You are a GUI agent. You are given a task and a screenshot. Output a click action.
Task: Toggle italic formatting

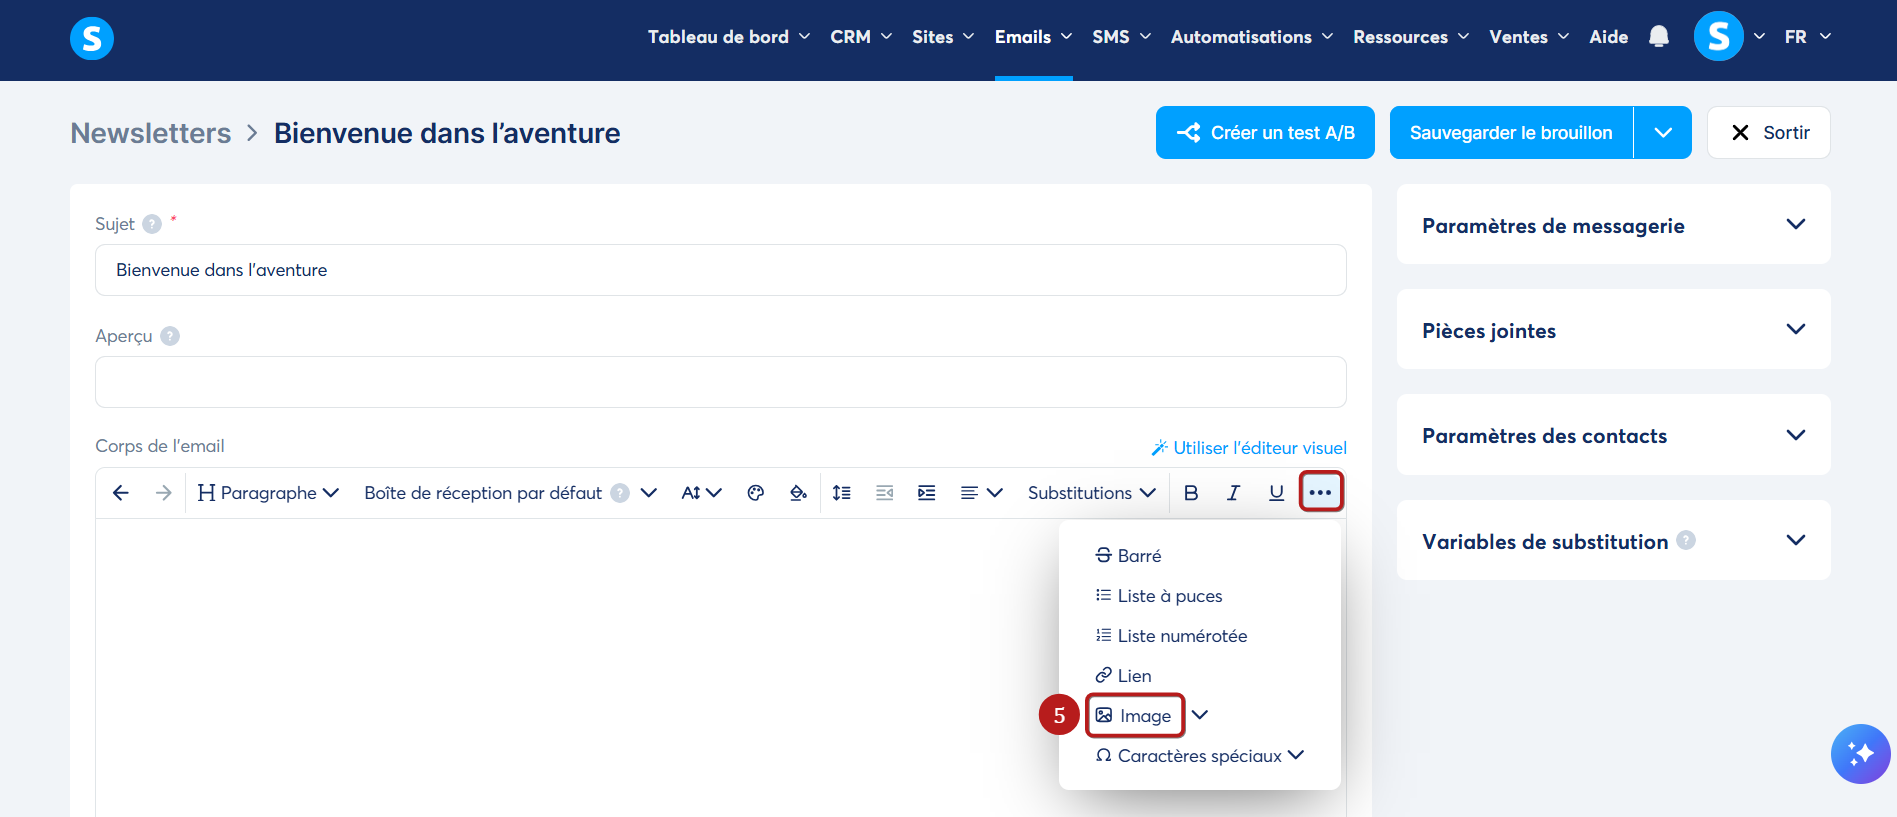point(1234,493)
